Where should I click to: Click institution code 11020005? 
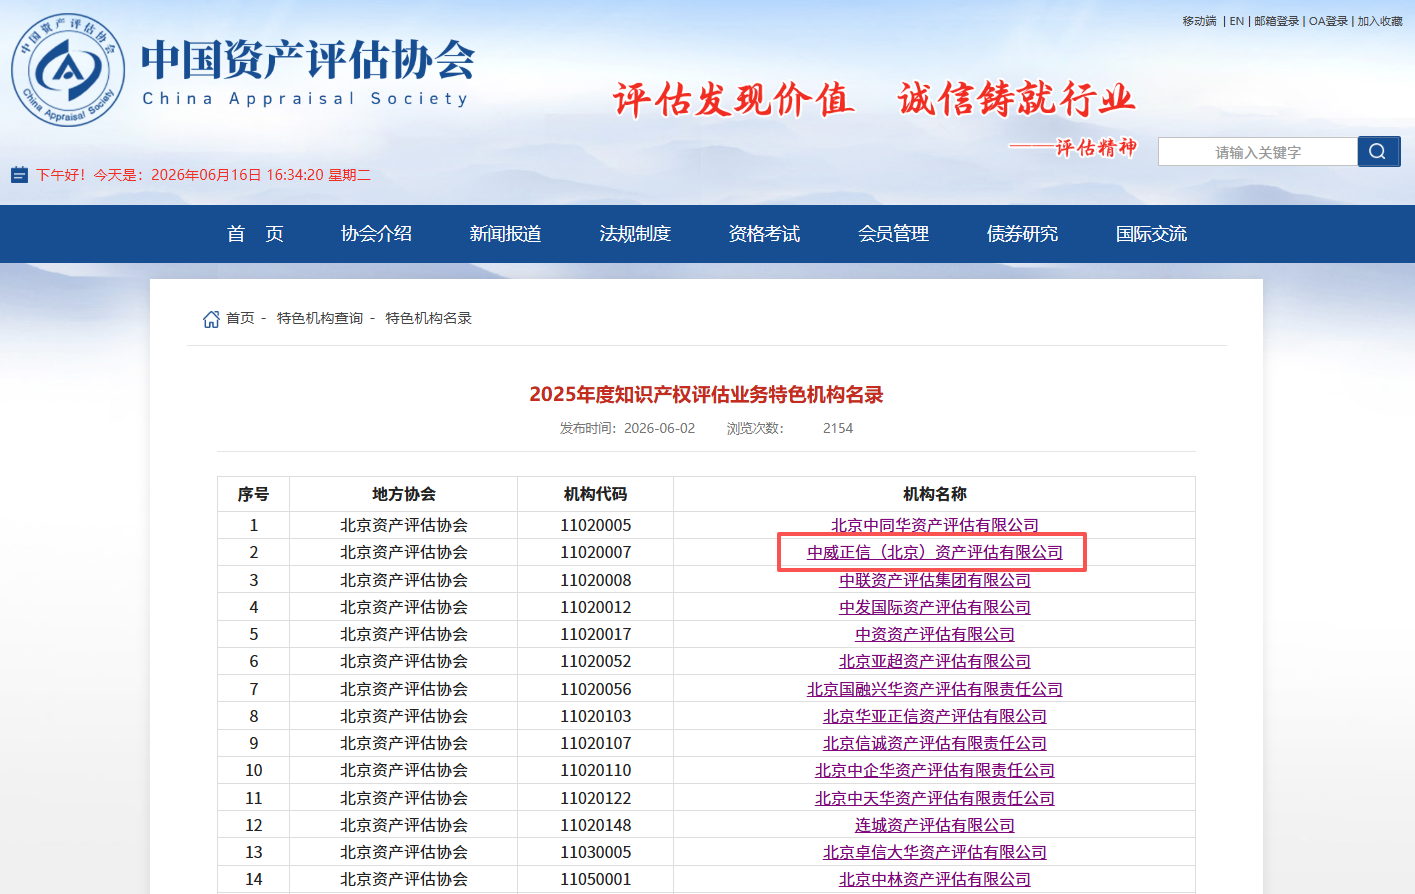[x=596, y=525]
